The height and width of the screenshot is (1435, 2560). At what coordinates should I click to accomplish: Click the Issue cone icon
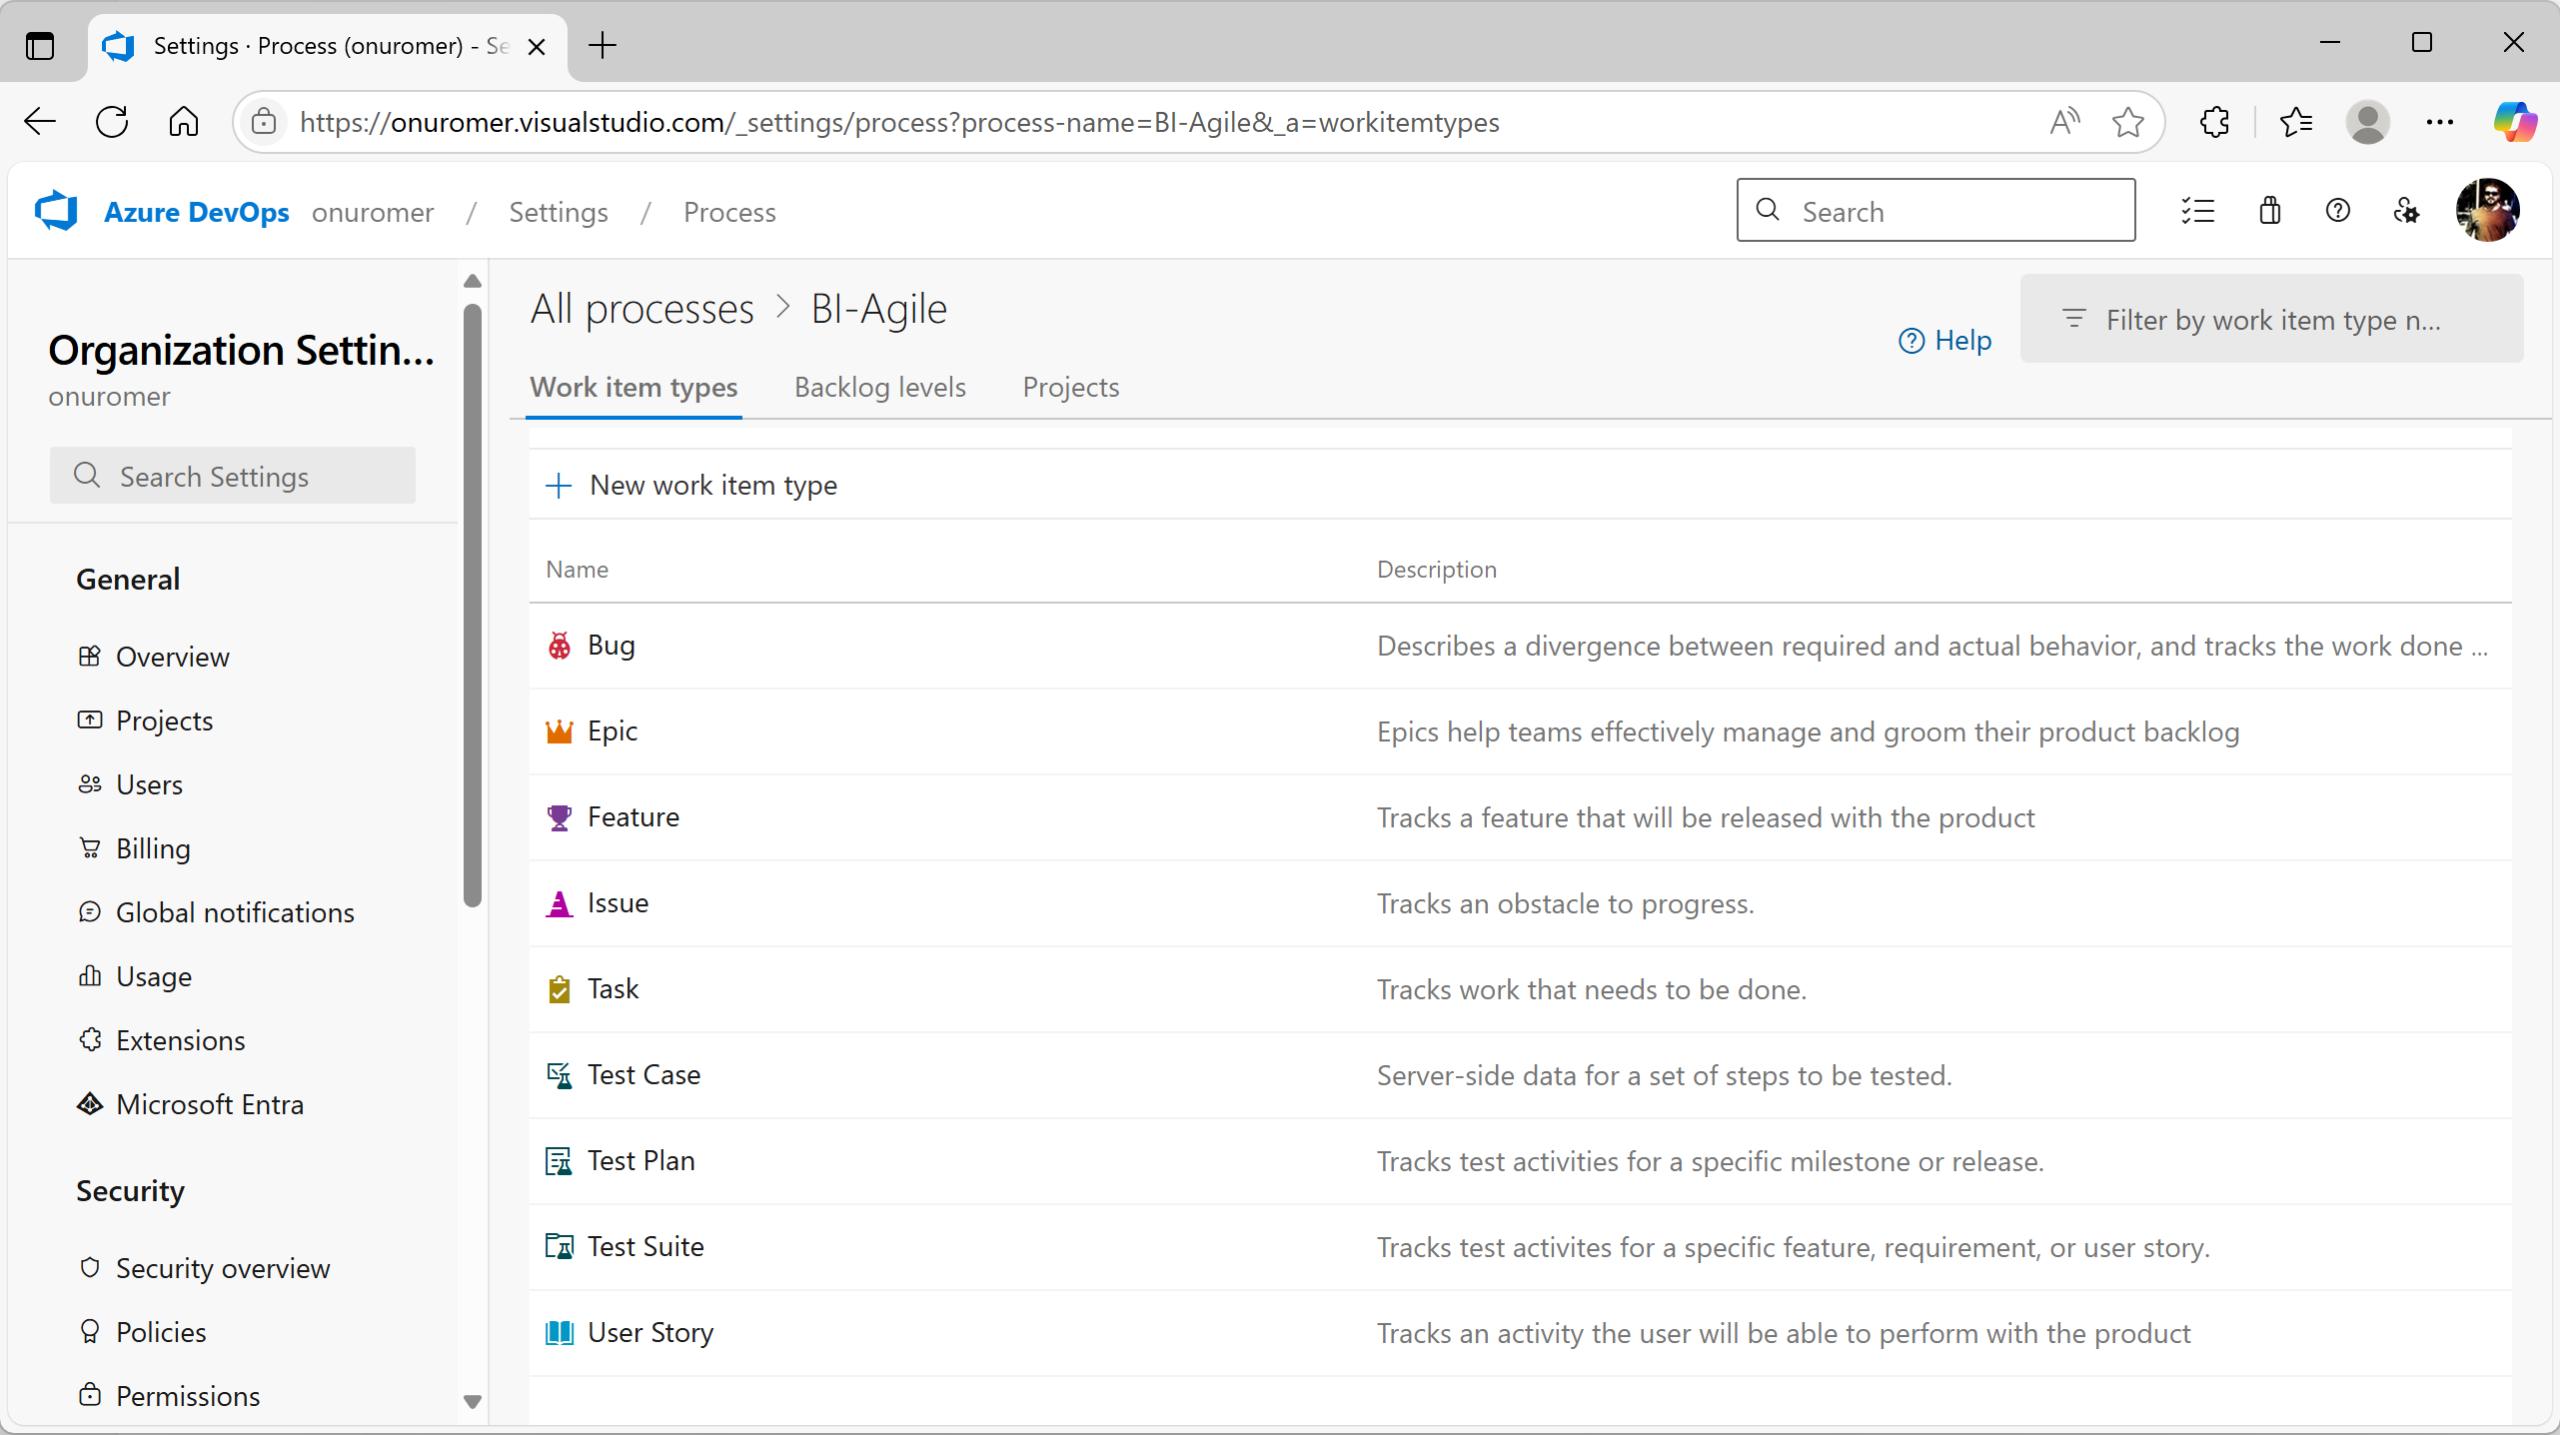559,904
